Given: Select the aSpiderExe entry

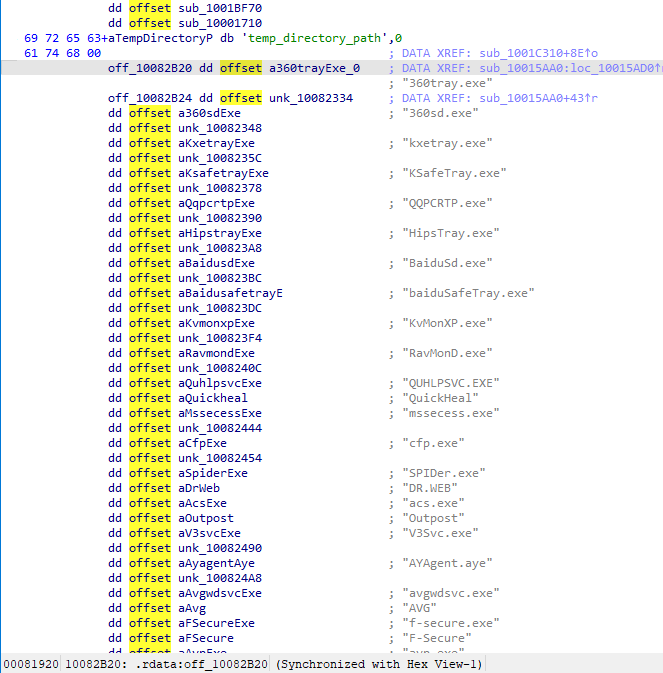Looking at the screenshot, I should (213, 474).
